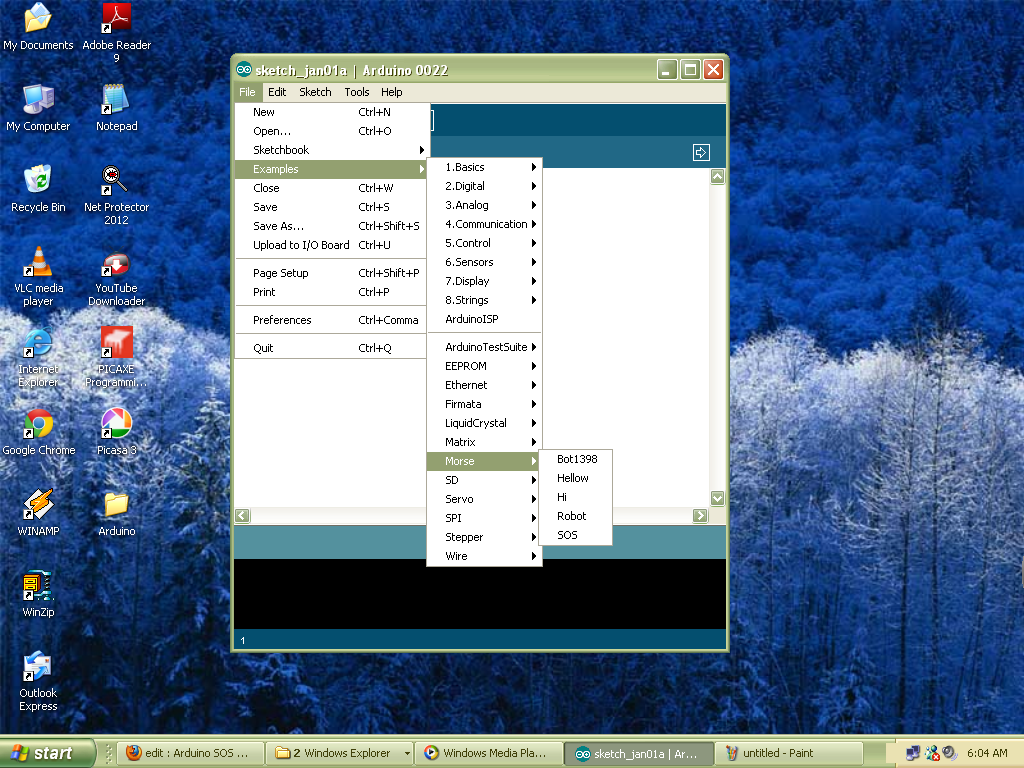Click the horizontal scroll-right arrow
Viewport: 1024px width, 768px height.
[700, 515]
